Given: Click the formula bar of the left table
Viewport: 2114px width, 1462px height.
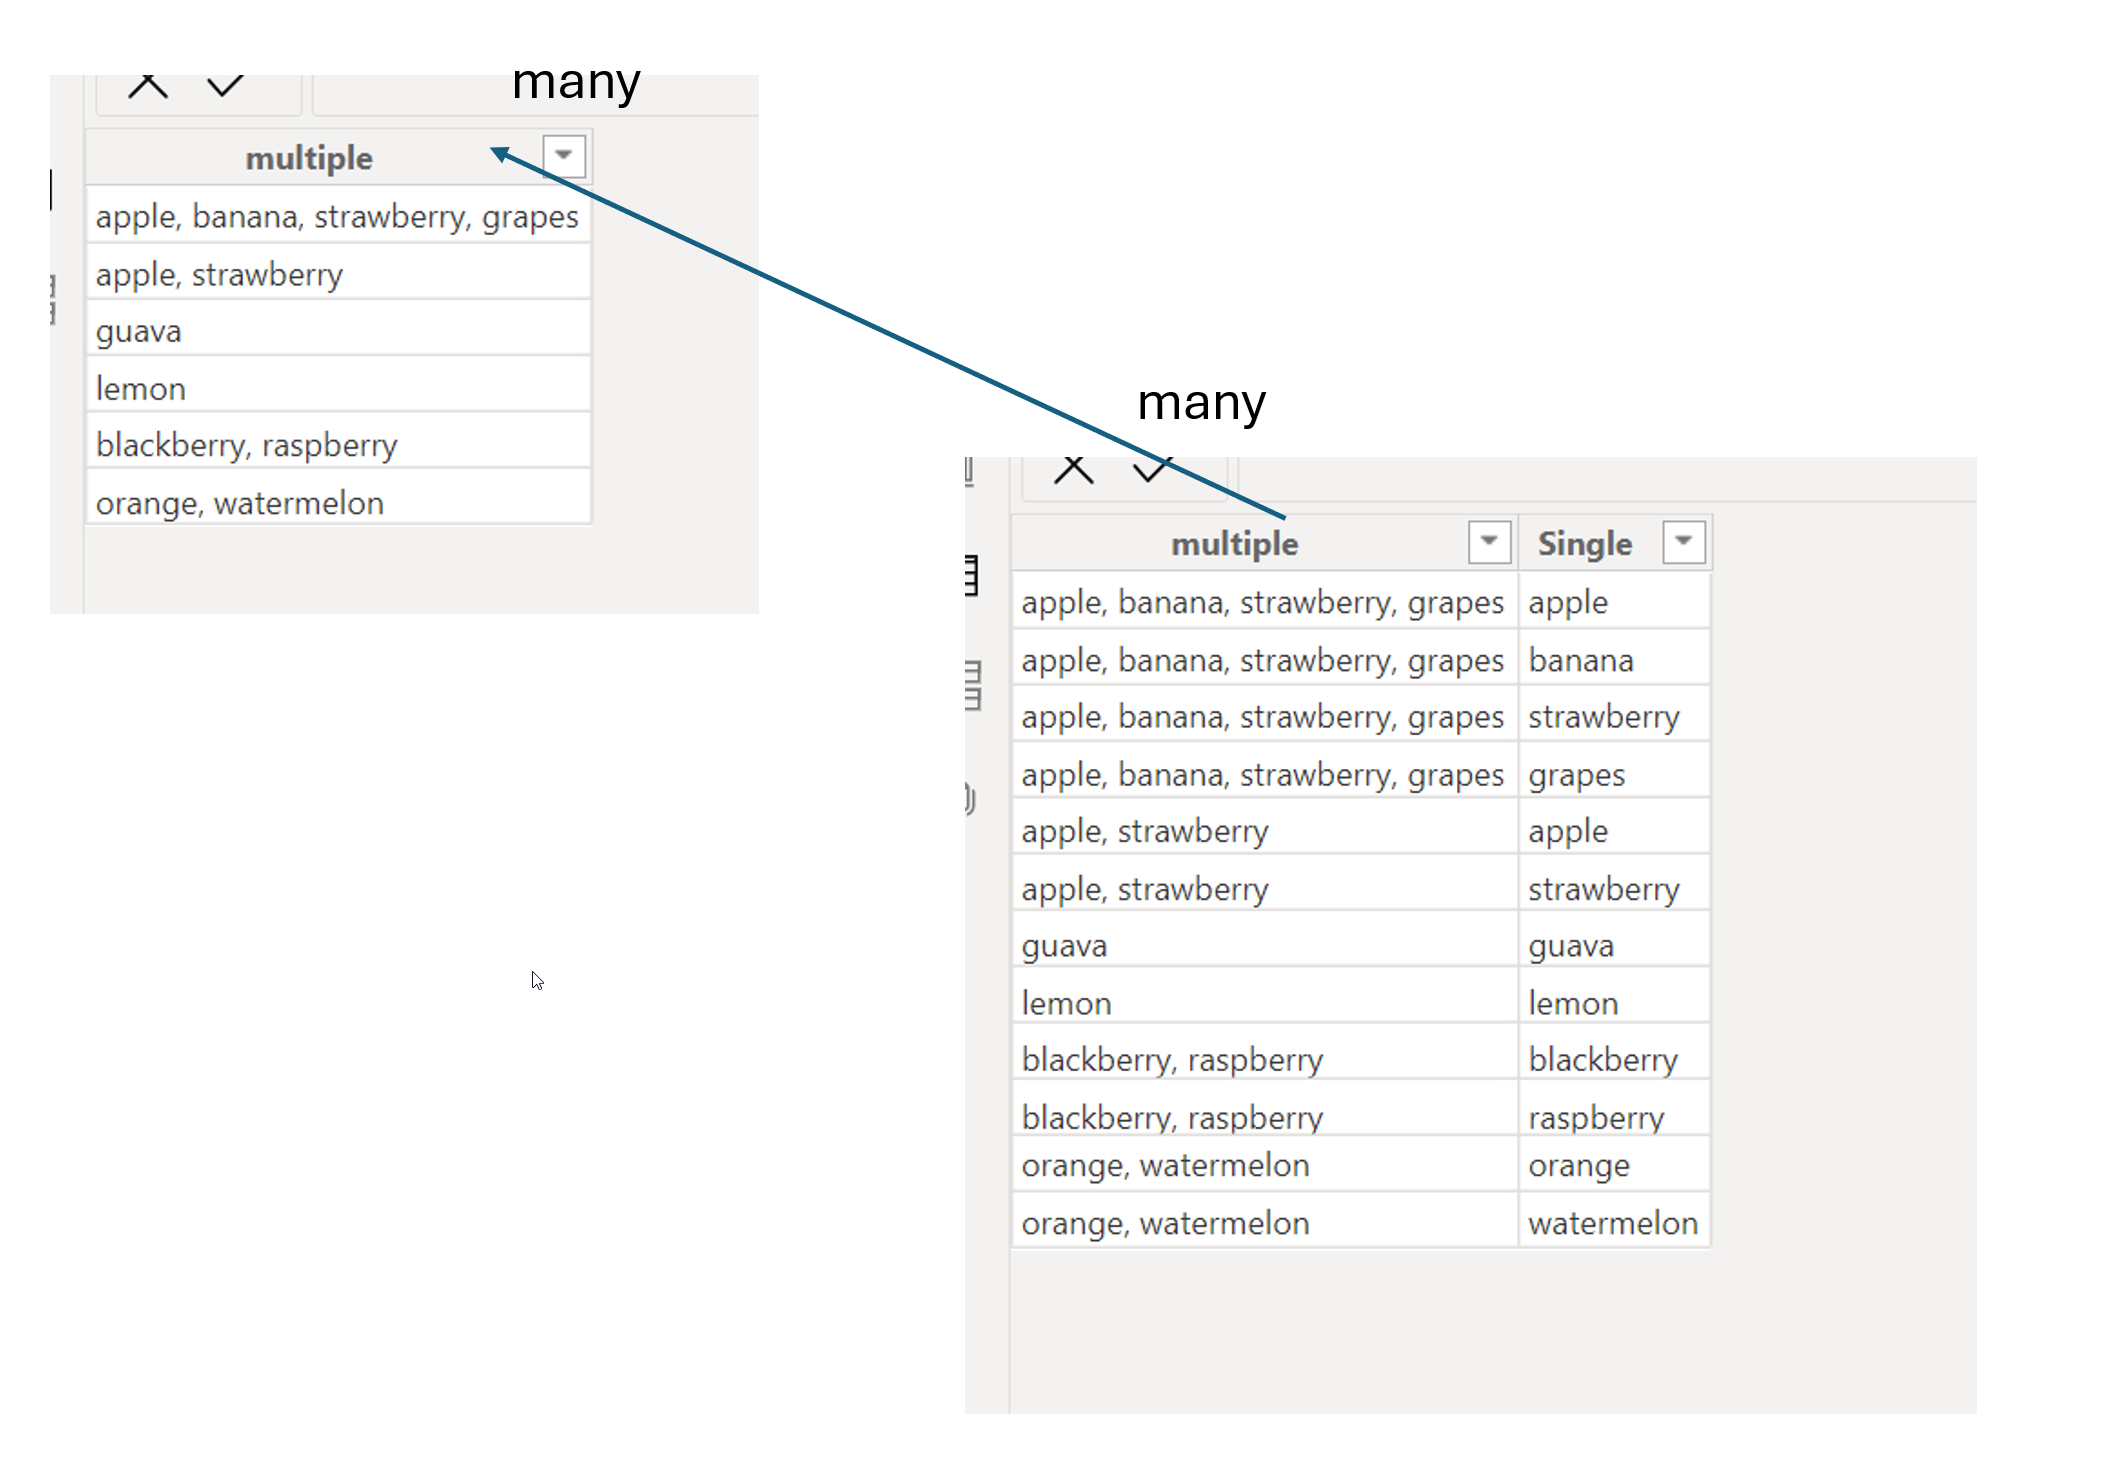Looking at the screenshot, I should click(x=536, y=94).
